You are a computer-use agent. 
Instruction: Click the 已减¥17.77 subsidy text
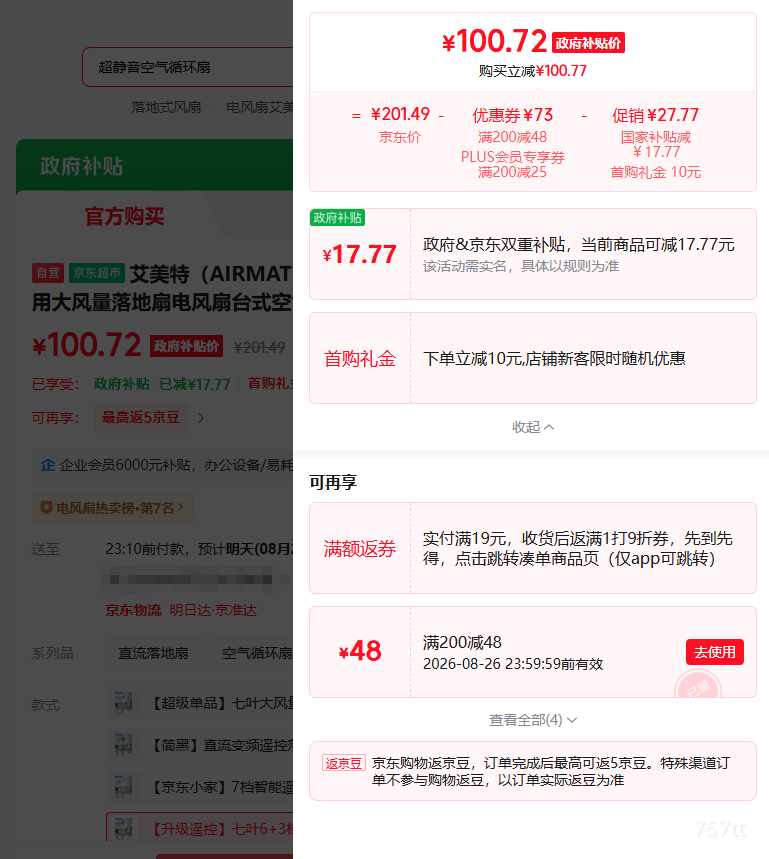[x=194, y=384]
